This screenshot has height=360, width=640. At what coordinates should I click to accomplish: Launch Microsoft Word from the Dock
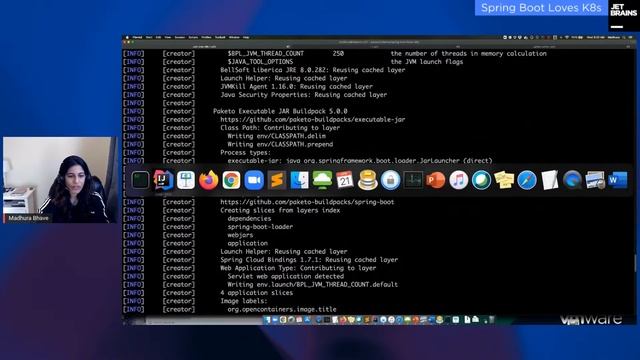618,180
